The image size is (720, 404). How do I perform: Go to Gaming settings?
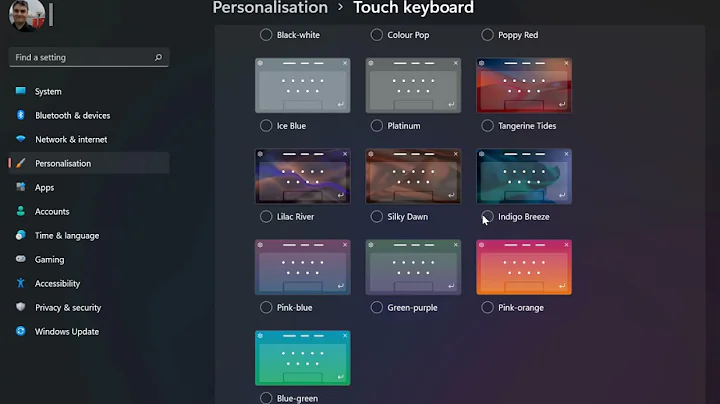coord(89,259)
